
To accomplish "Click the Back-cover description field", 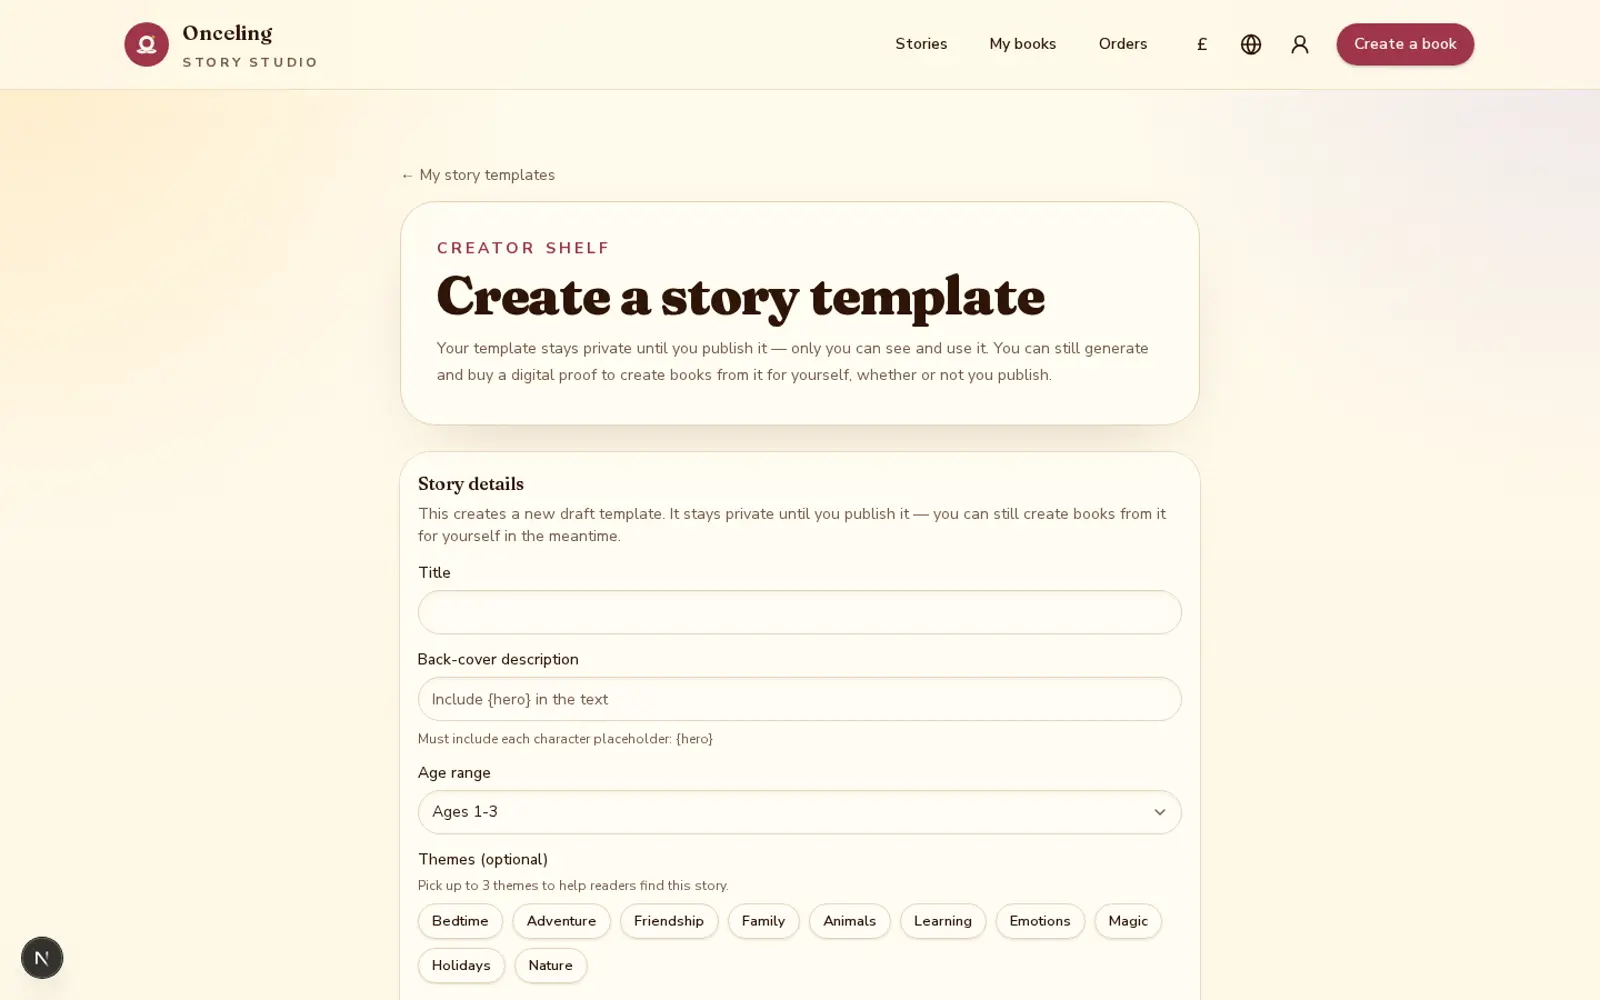I will coord(799,699).
